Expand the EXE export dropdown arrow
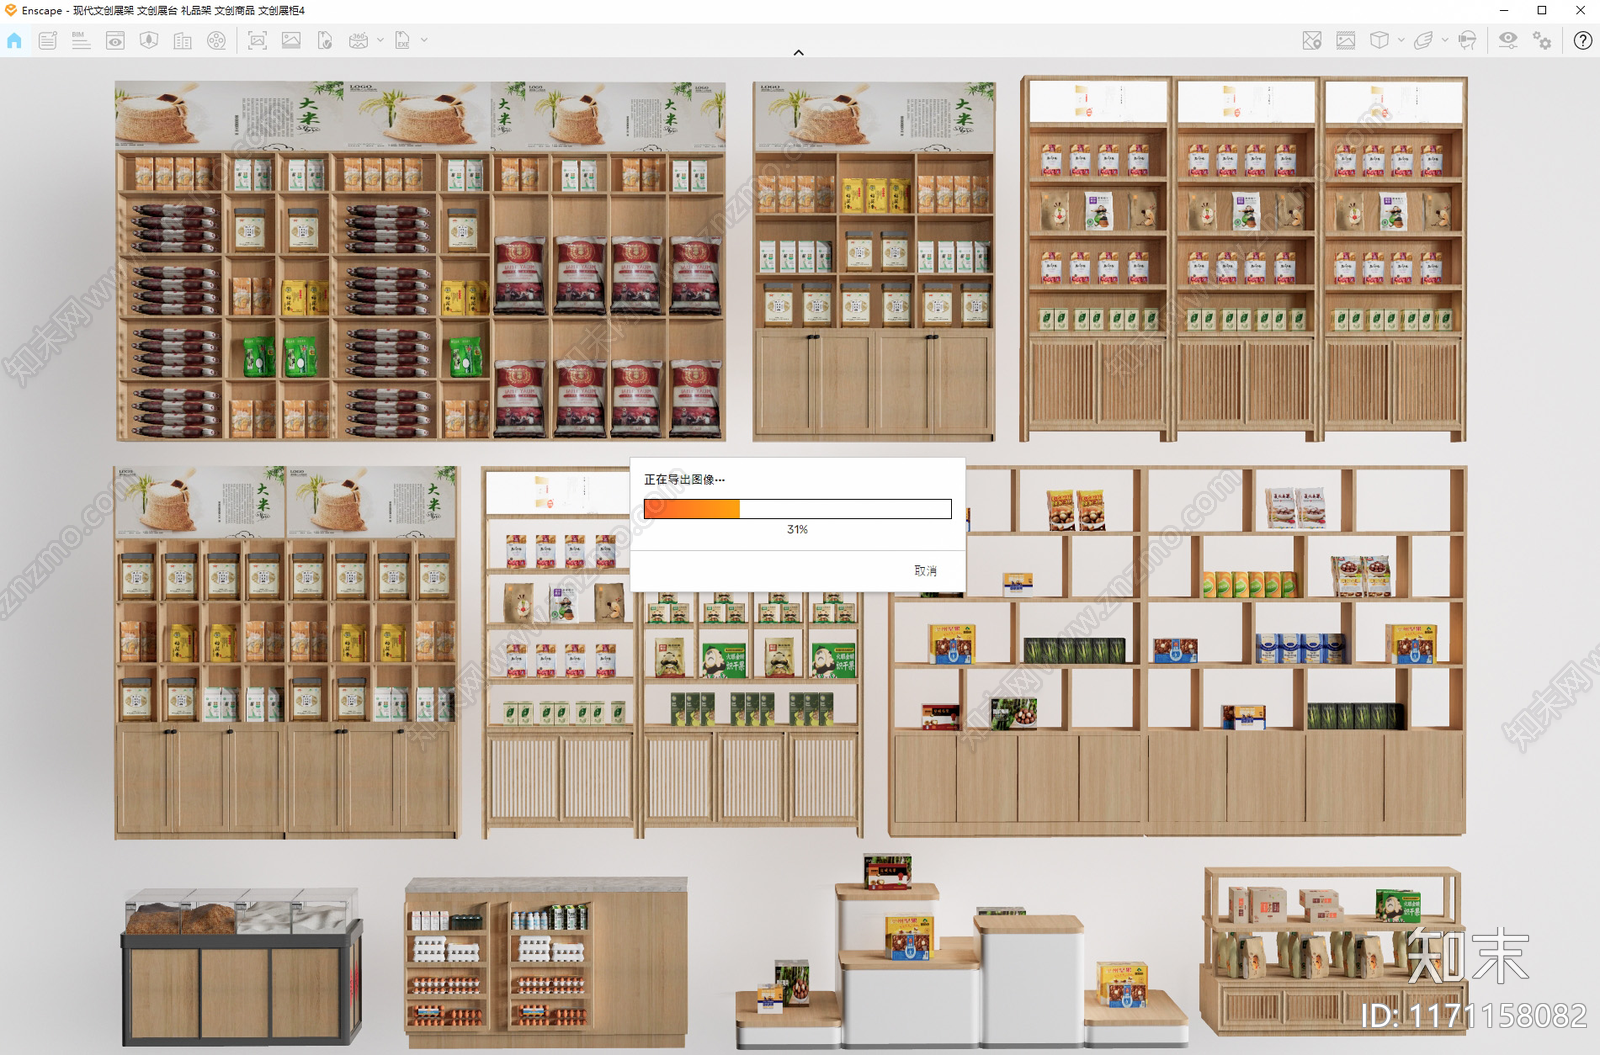The image size is (1600, 1055). pos(424,41)
